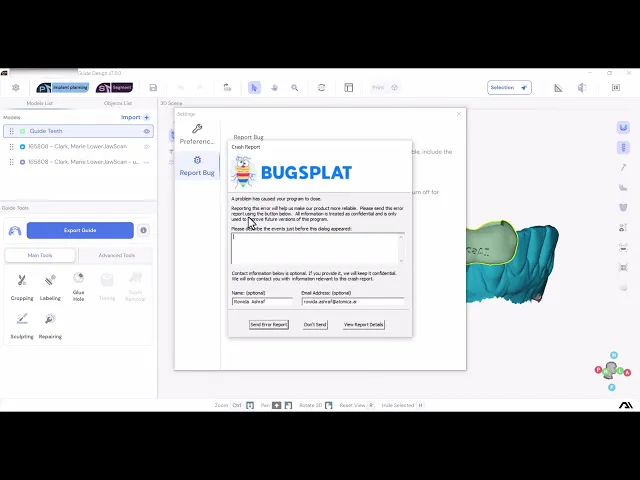
Task: Click the View Report Details button
Action: click(364, 324)
